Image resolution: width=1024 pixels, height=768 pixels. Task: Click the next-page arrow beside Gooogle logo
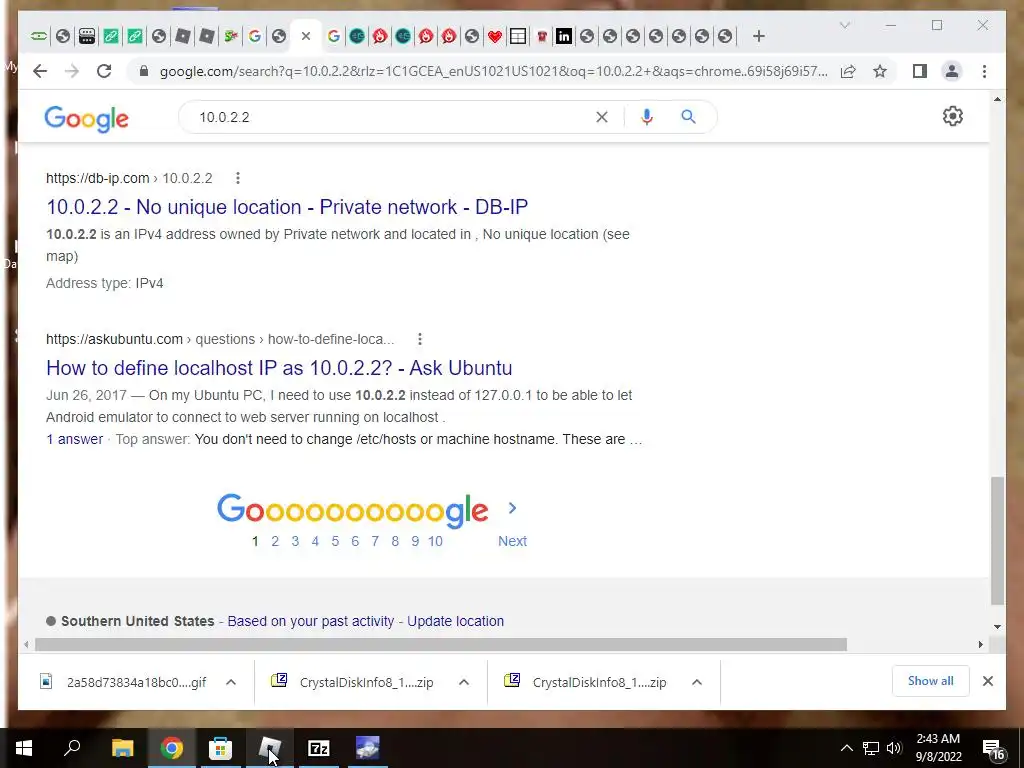(512, 508)
